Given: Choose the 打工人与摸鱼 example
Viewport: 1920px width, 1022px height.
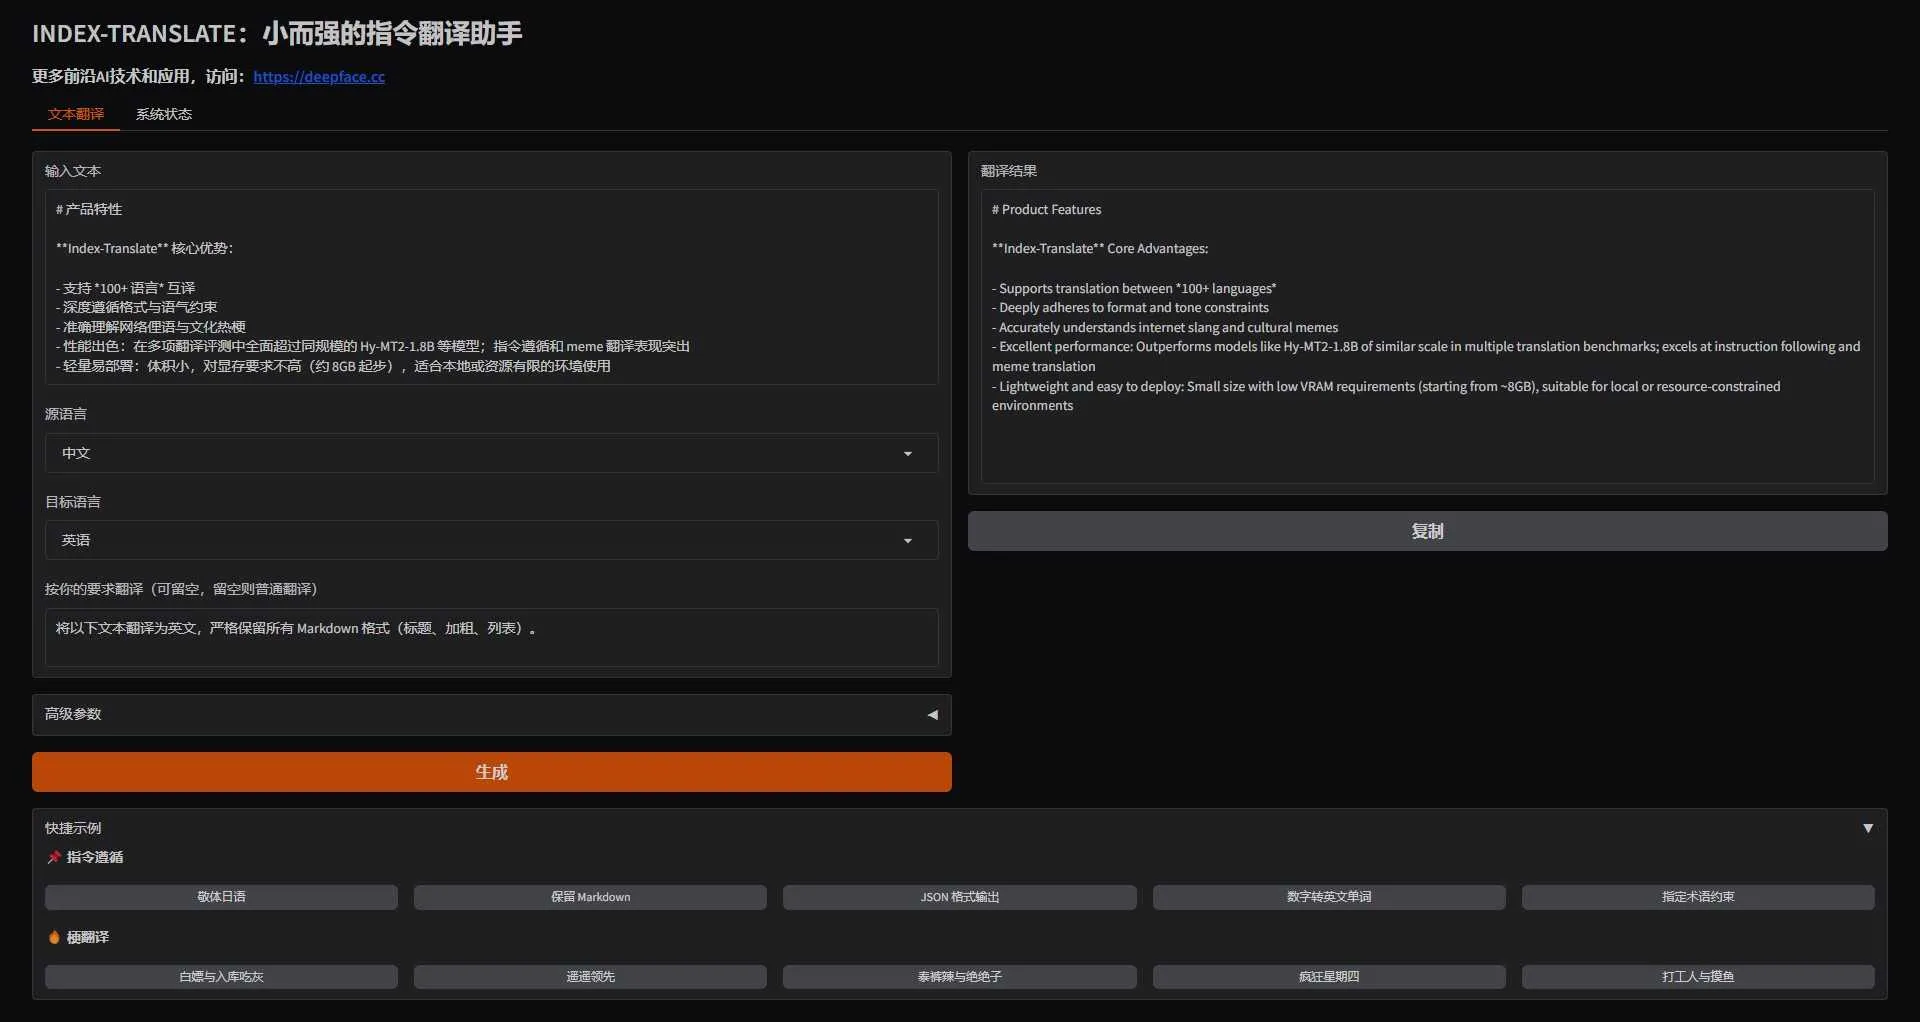Looking at the screenshot, I should coord(1698,977).
